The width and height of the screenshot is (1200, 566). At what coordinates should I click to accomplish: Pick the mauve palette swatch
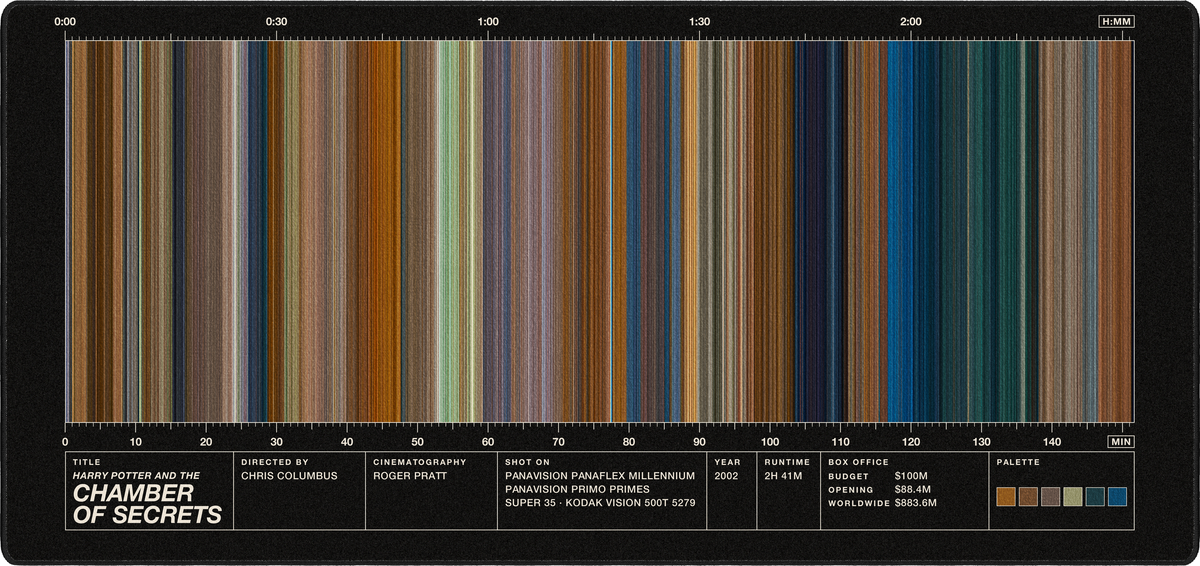(x=1050, y=496)
